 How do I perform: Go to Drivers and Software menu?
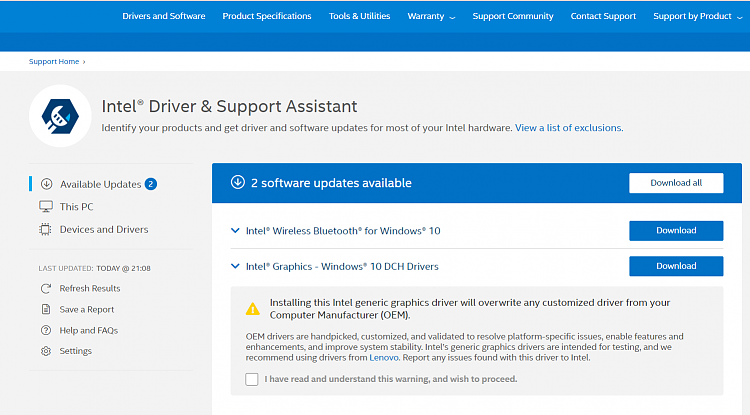coord(164,16)
